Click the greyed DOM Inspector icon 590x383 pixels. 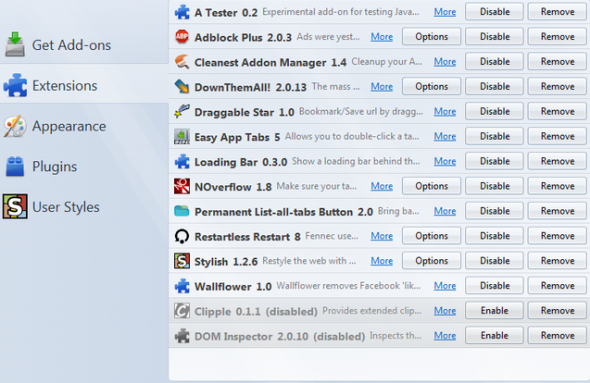click(x=182, y=336)
